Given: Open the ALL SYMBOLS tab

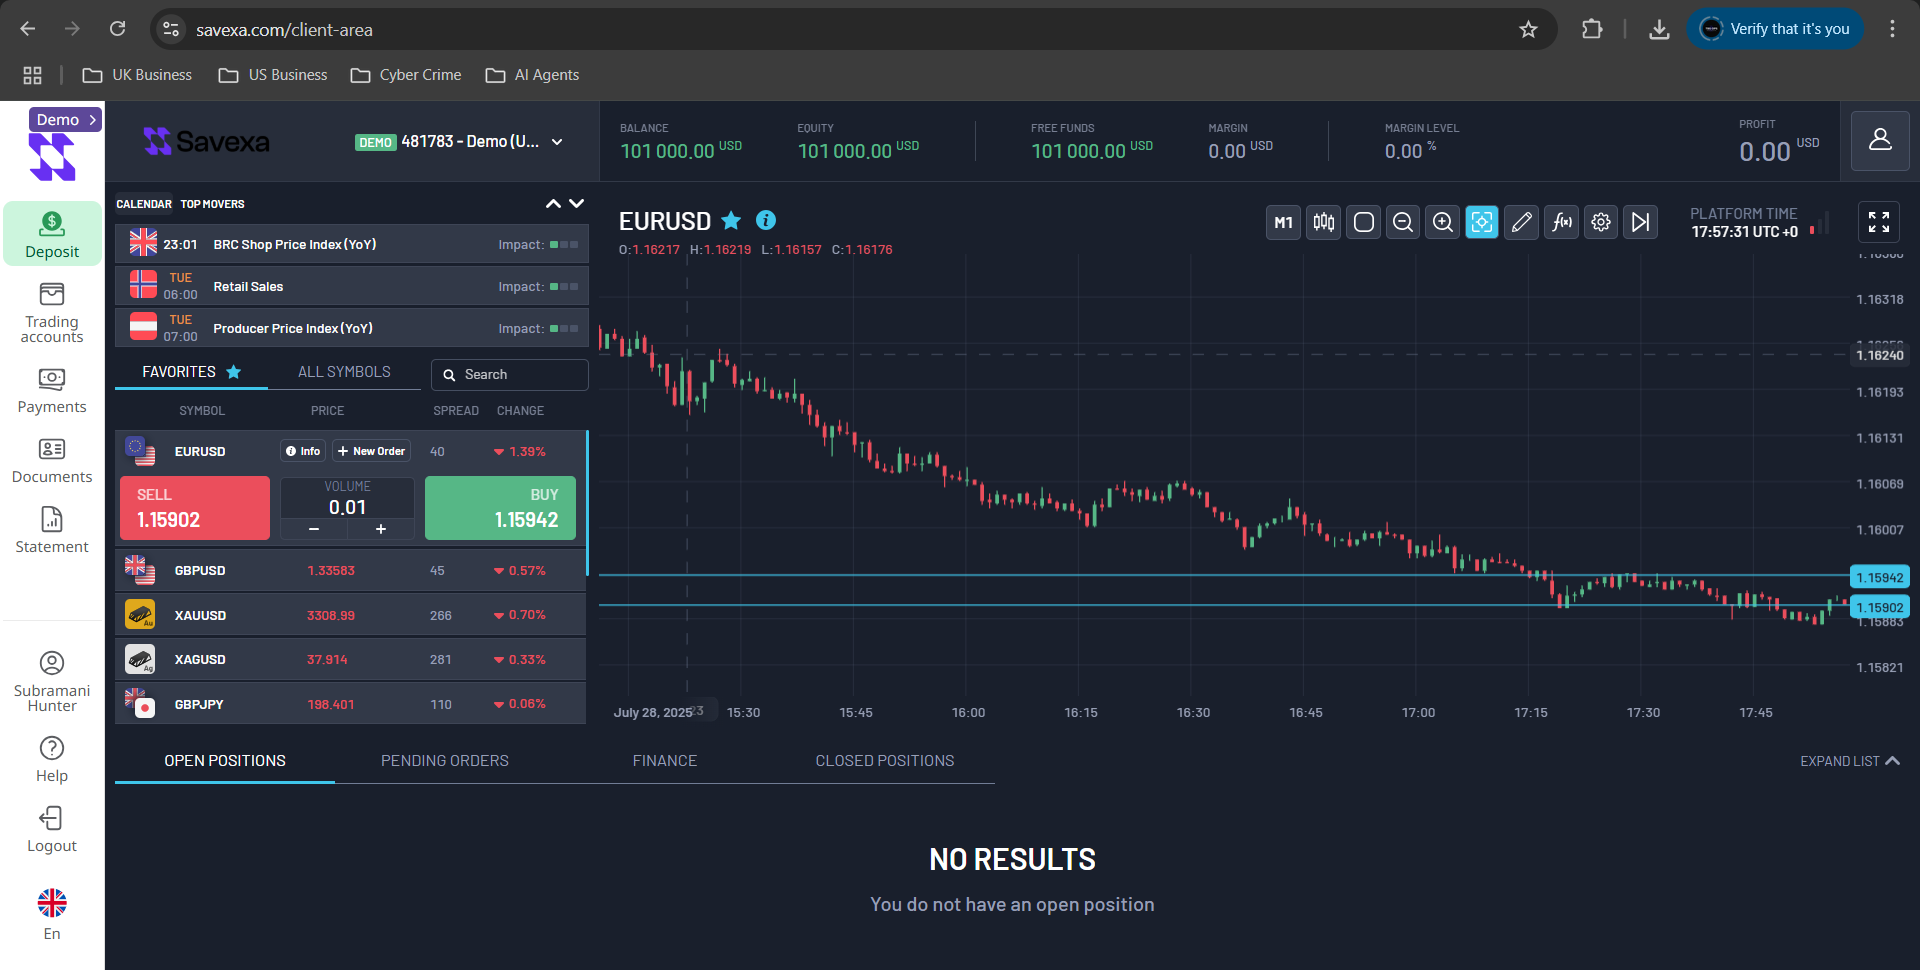Looking at the screenshot, I should pyautogui.click(x=343, y=371).
